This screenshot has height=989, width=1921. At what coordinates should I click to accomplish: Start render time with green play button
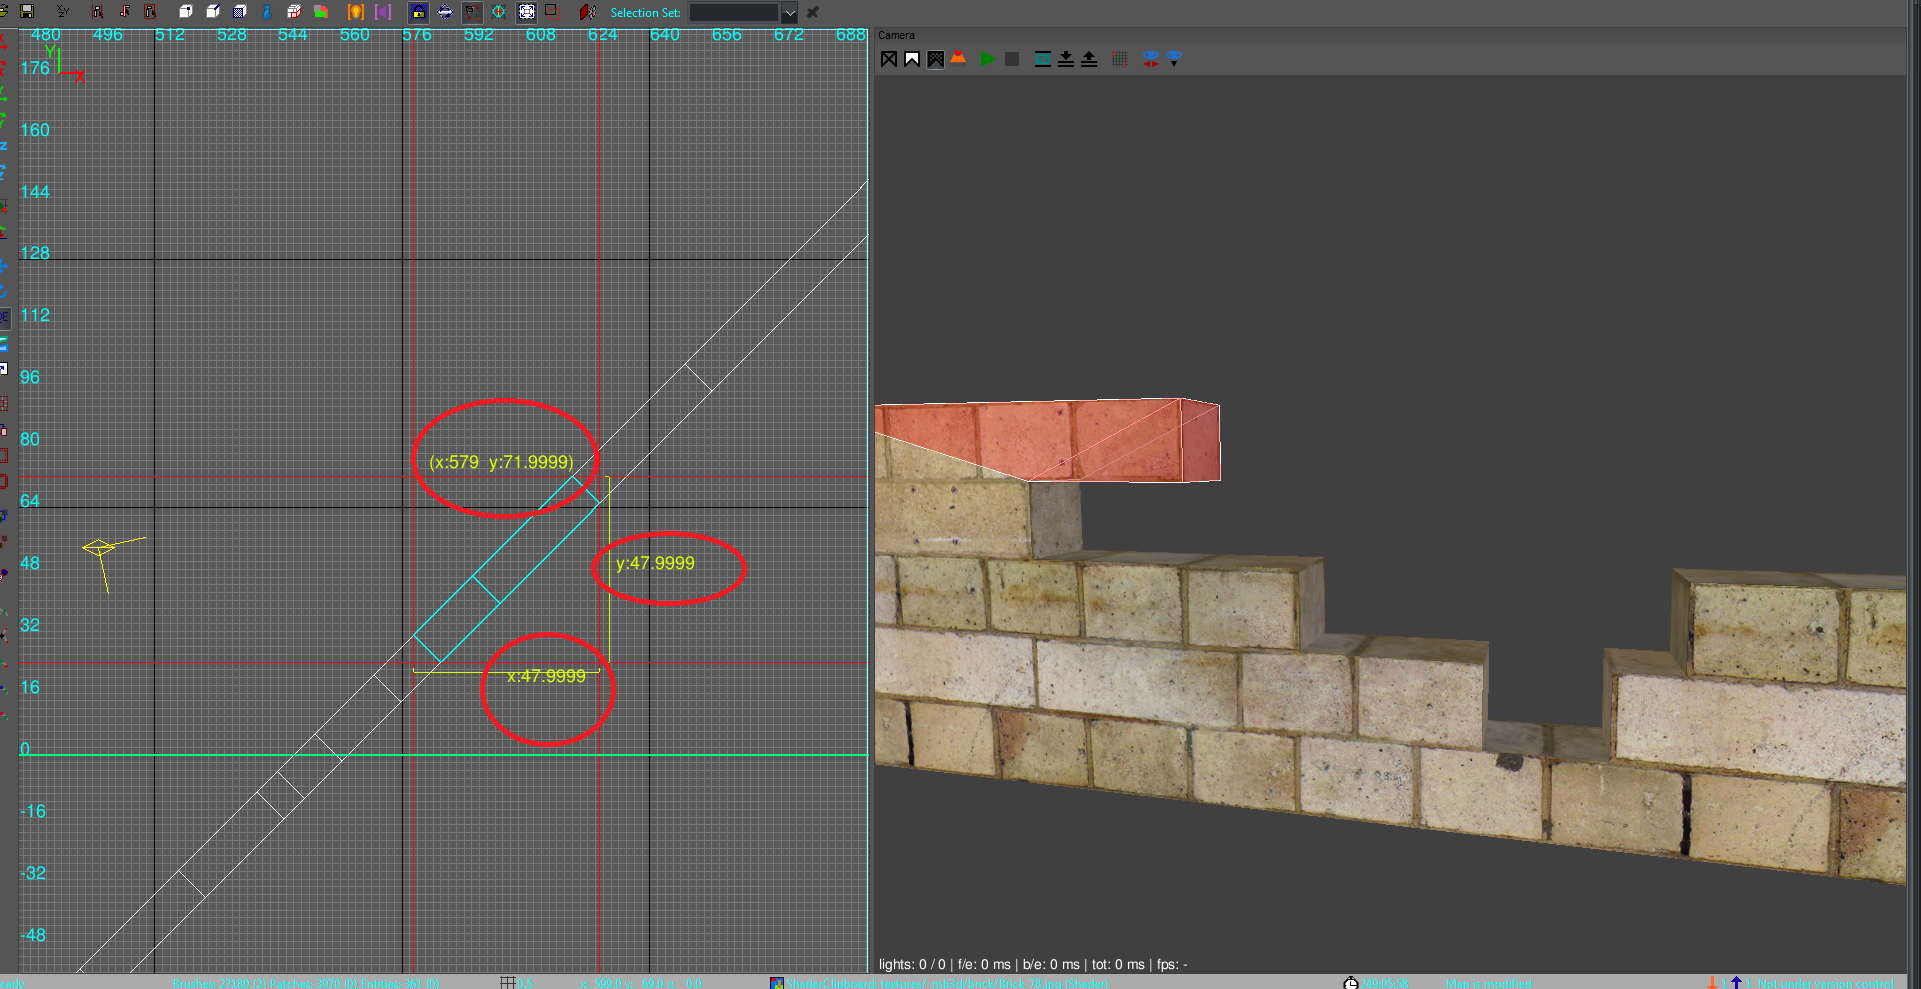[x=988, y=59]
